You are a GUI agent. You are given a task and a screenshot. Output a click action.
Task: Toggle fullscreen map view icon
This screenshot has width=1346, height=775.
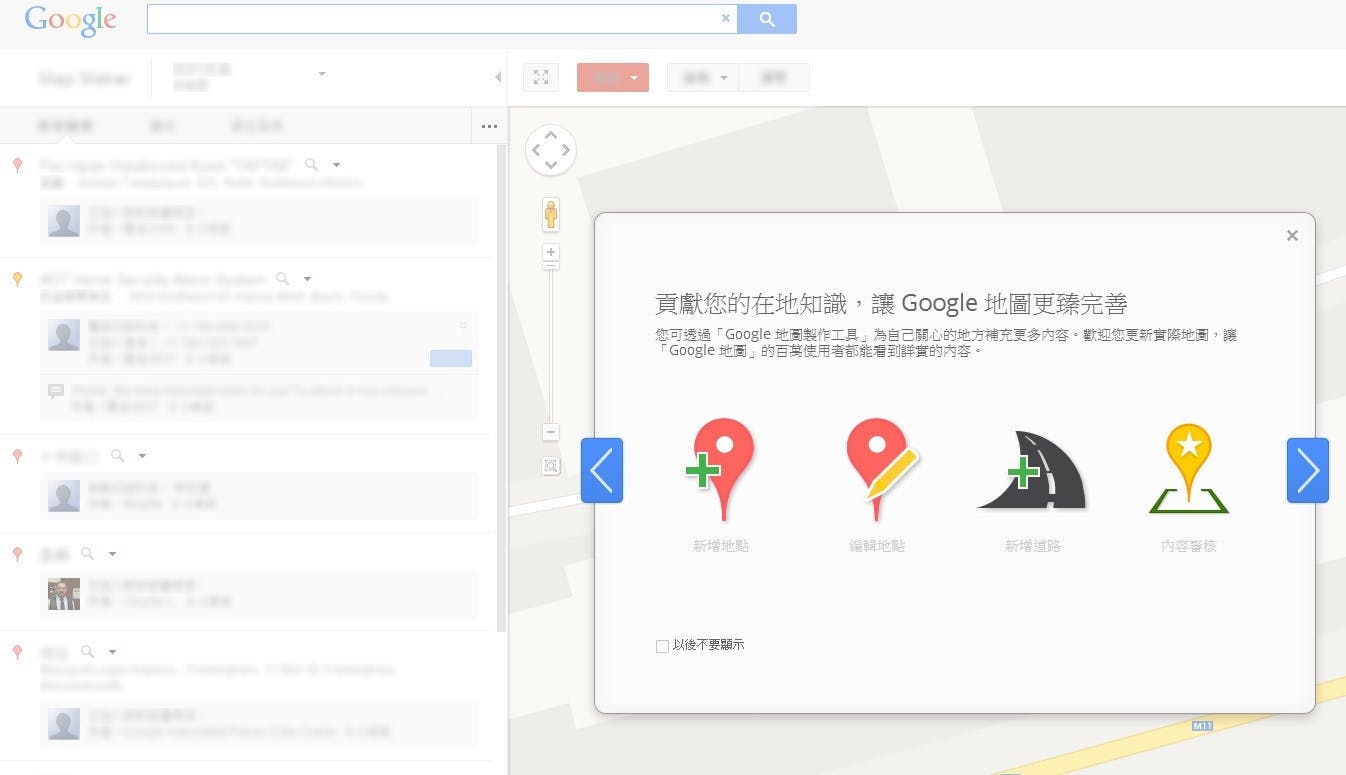[541, 77]
